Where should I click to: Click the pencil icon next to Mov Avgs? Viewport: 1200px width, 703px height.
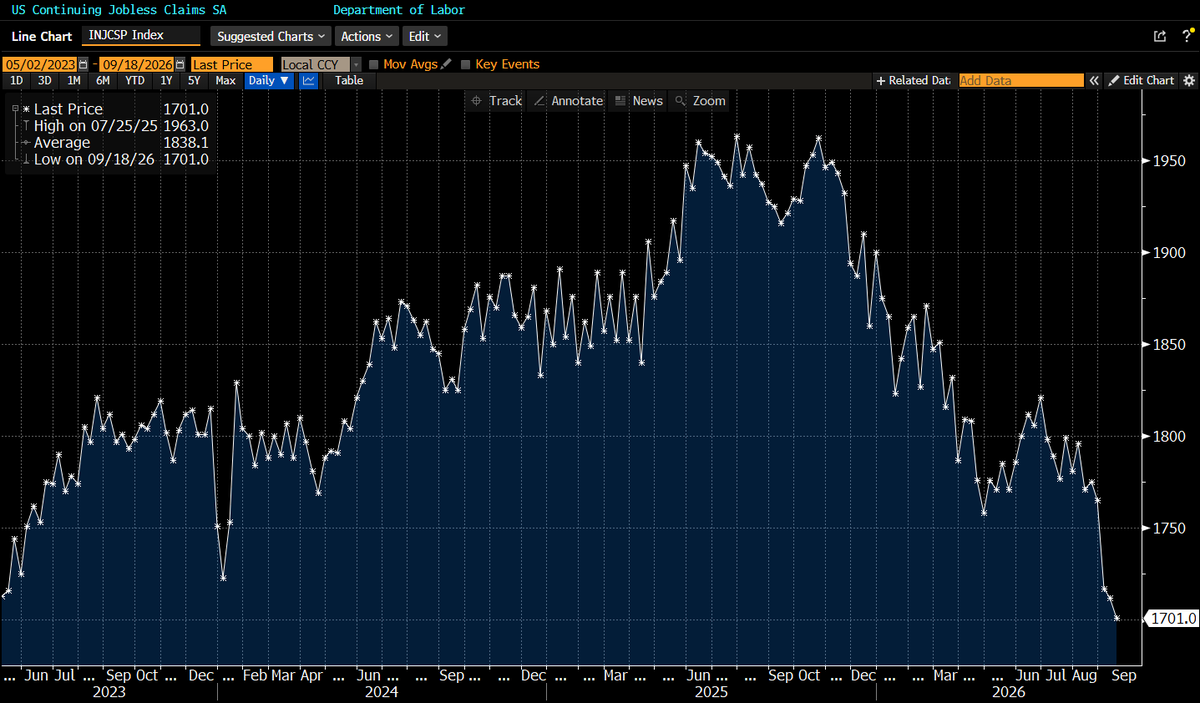(446, 64)
